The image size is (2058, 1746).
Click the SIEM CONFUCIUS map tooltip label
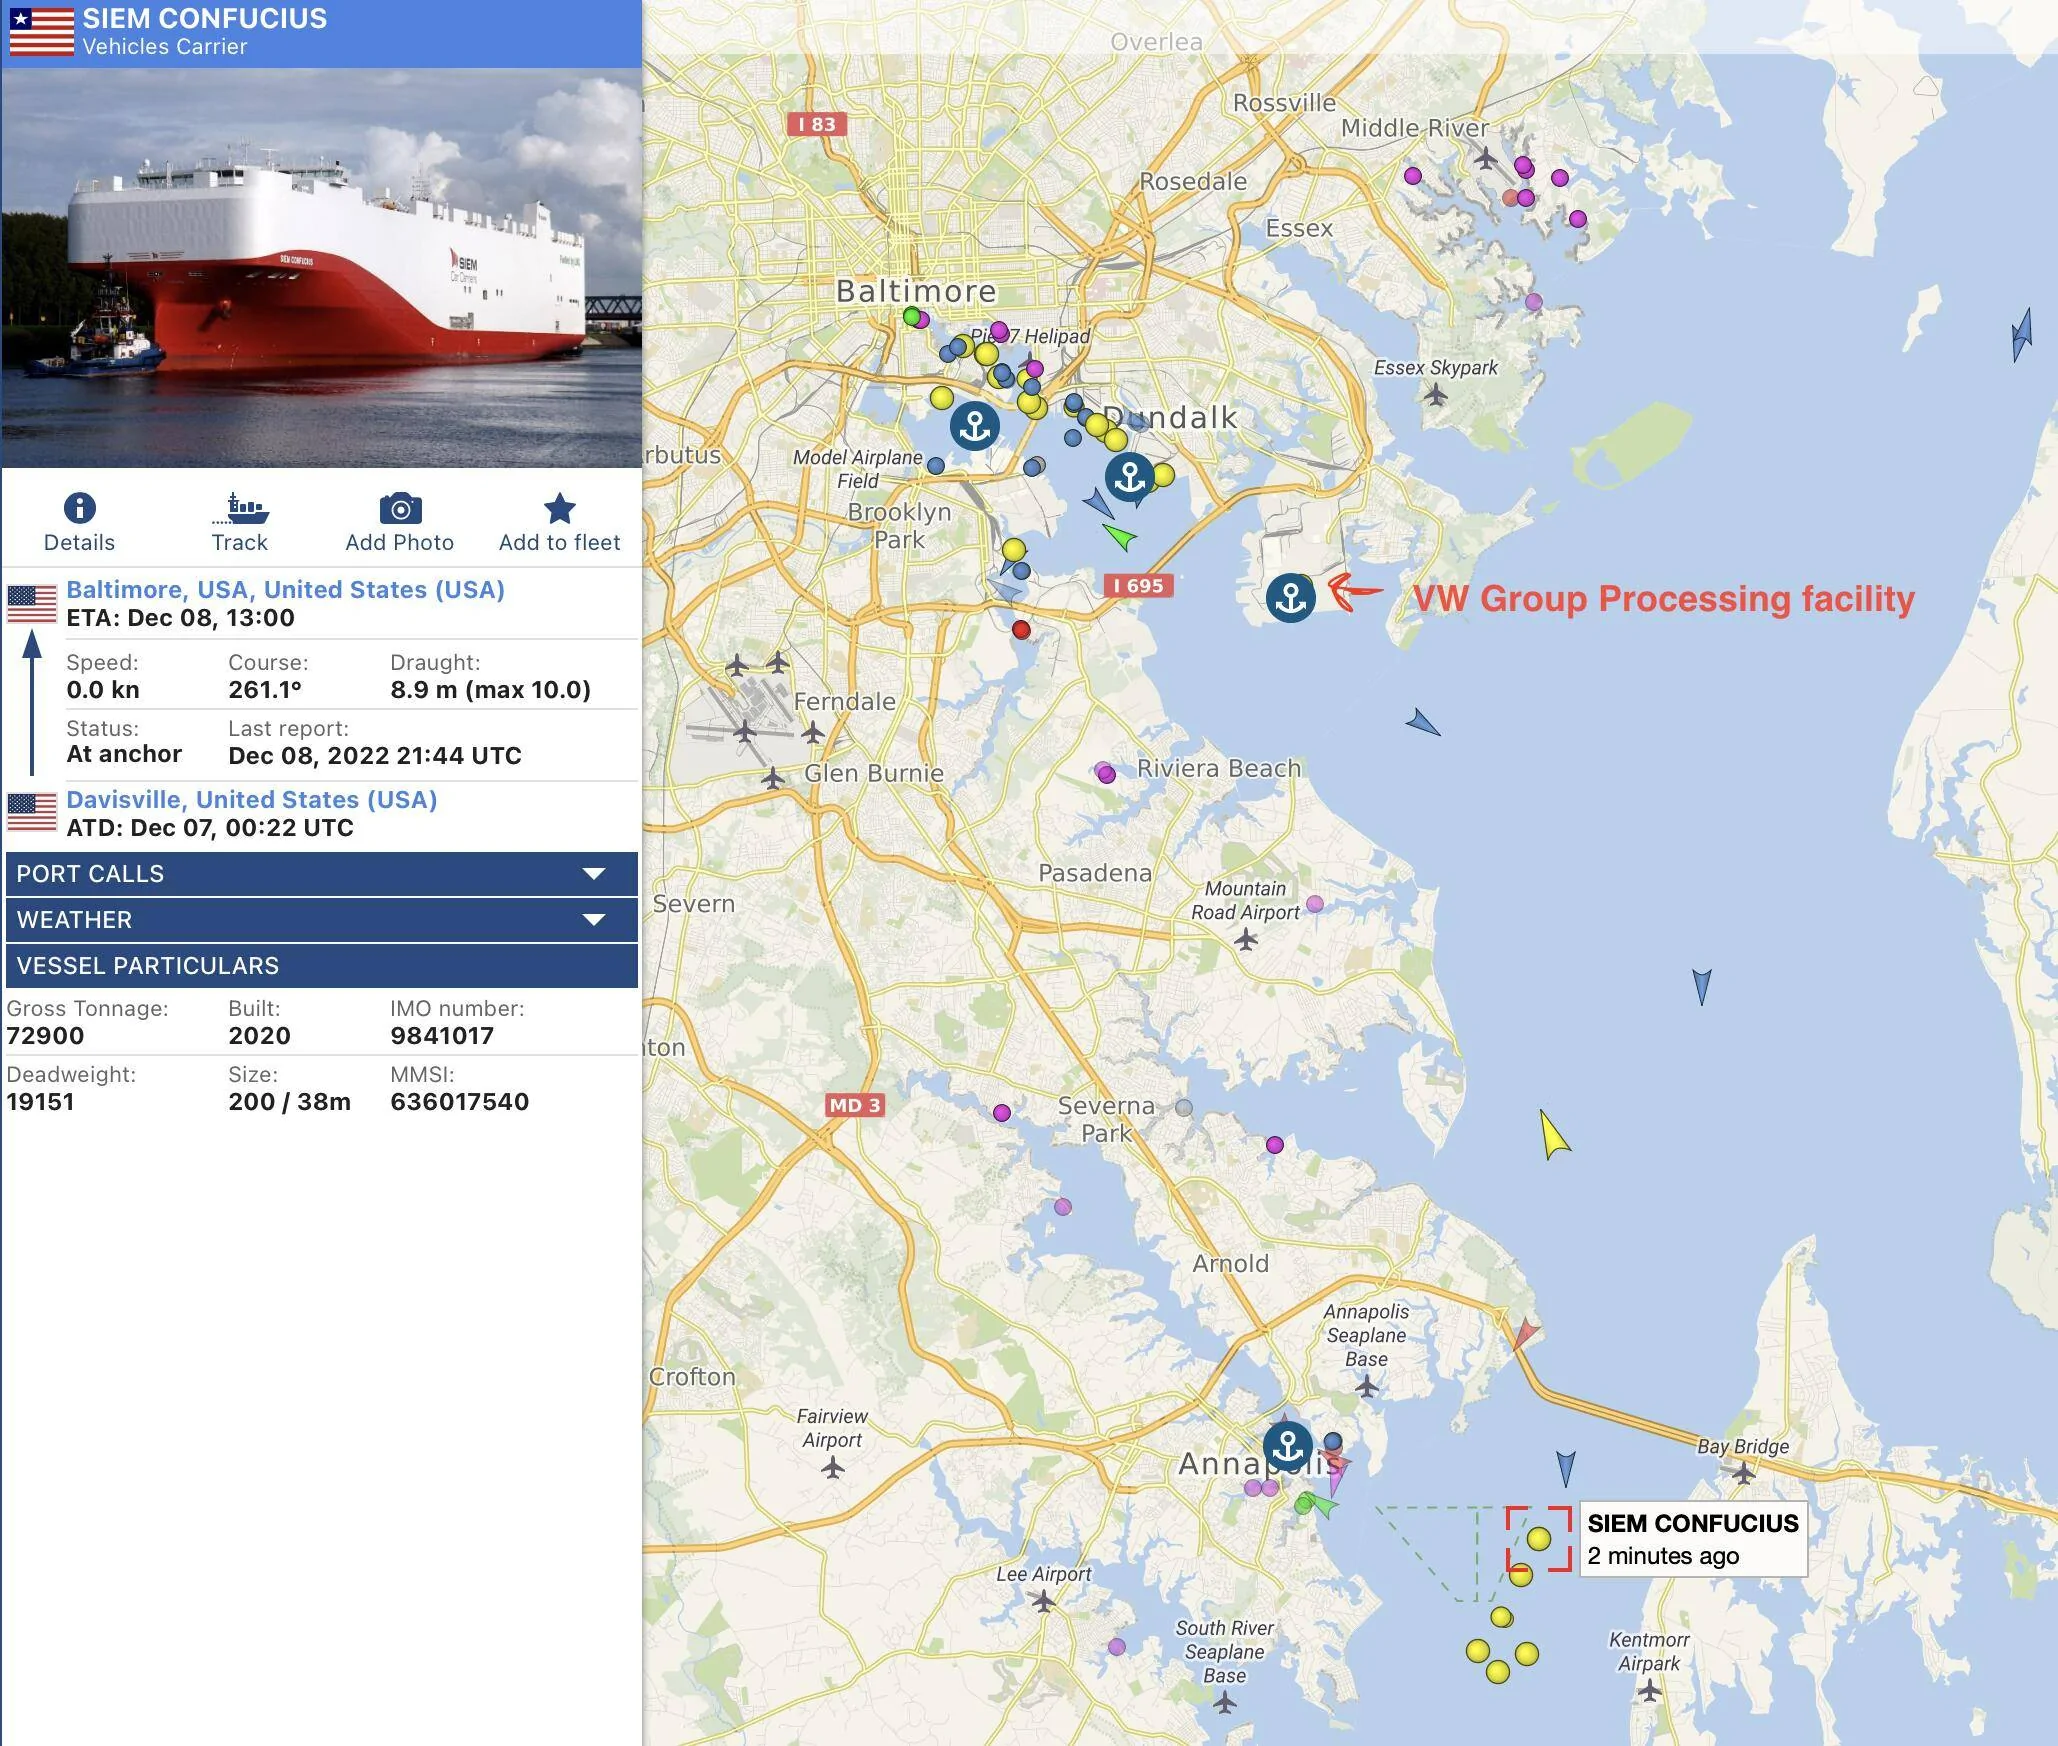coord(1693,1539)
